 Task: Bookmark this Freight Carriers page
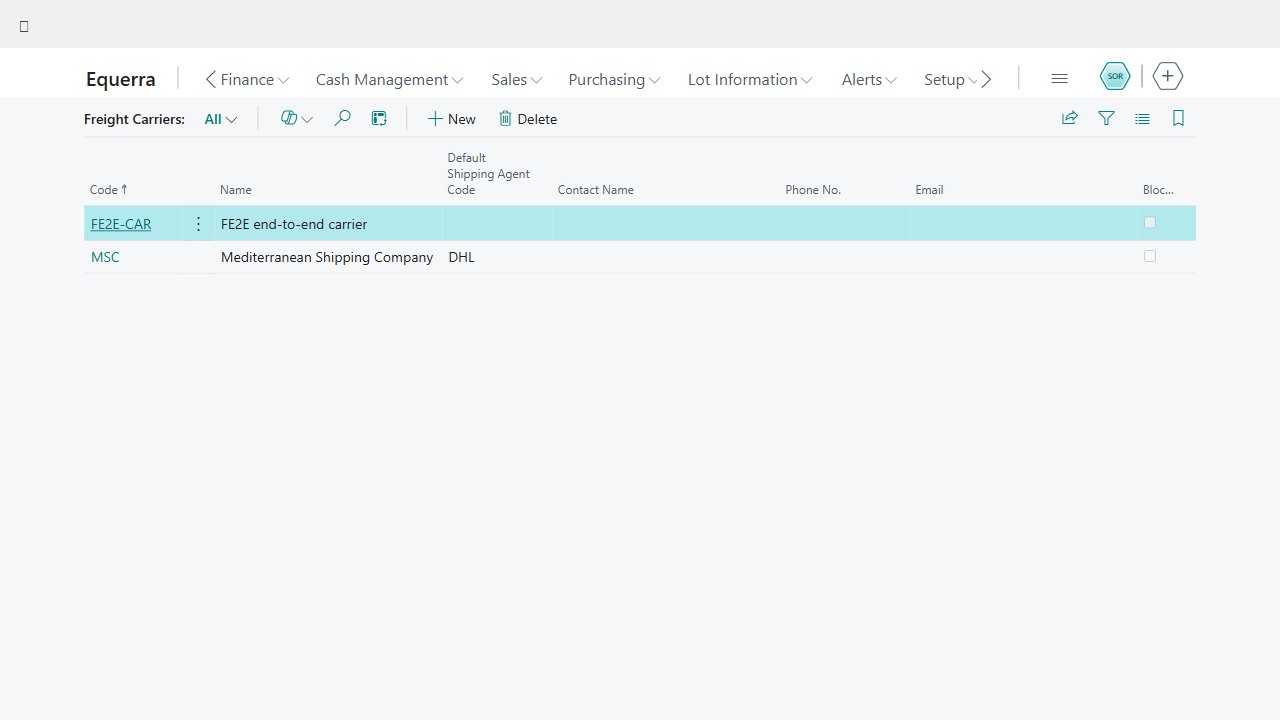tap(1178, 118)
